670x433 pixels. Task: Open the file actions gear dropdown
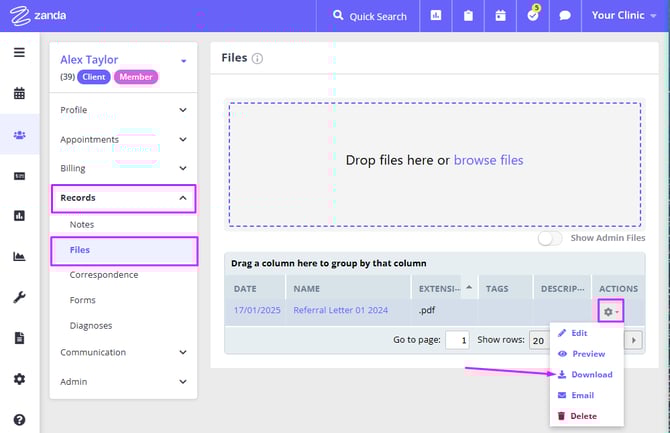point(609,311)
